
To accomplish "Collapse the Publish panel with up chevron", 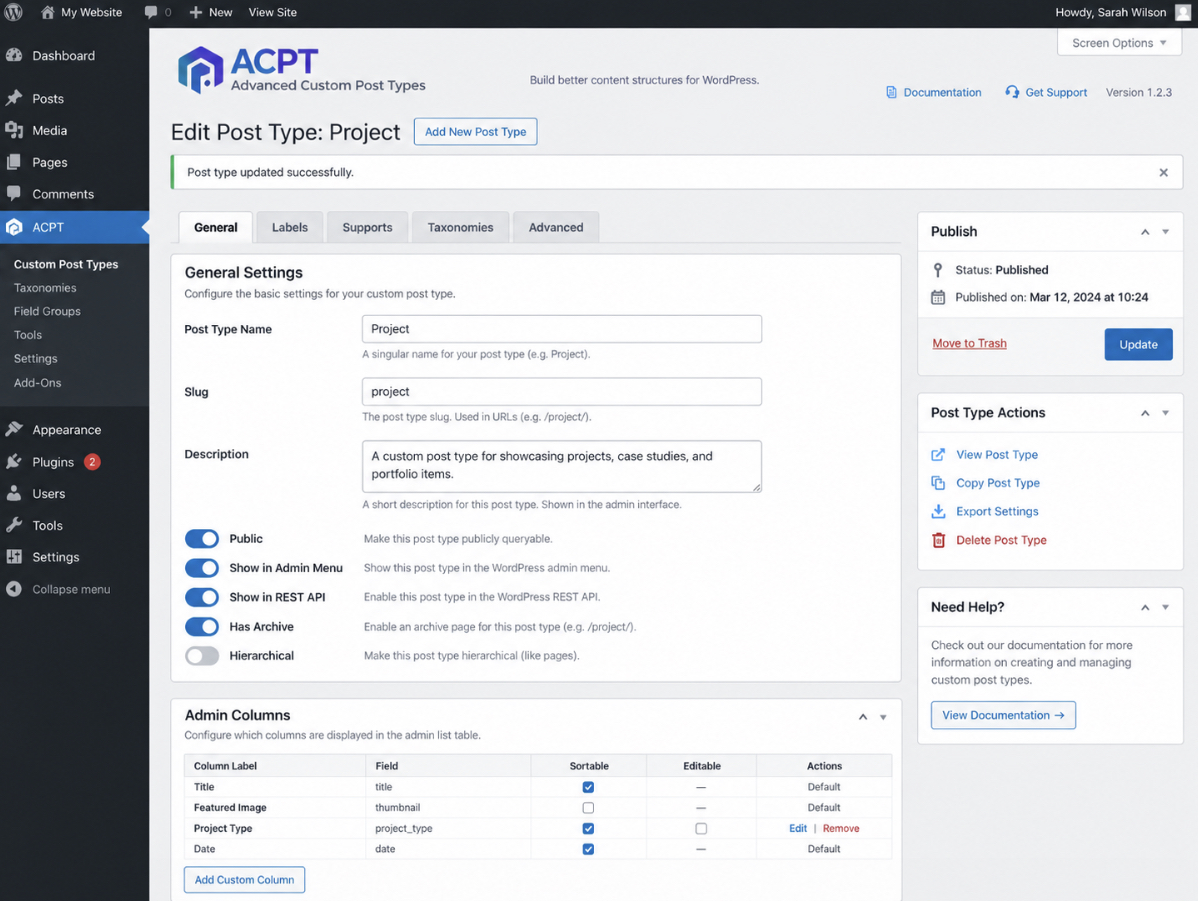I will coord(1145,232).
